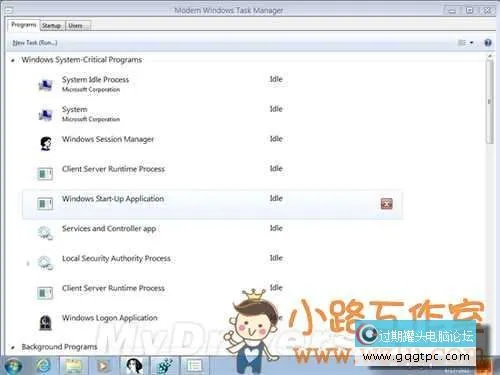
Task: Launch Internet Explorer from the taskbar
Action: [43, 366]
